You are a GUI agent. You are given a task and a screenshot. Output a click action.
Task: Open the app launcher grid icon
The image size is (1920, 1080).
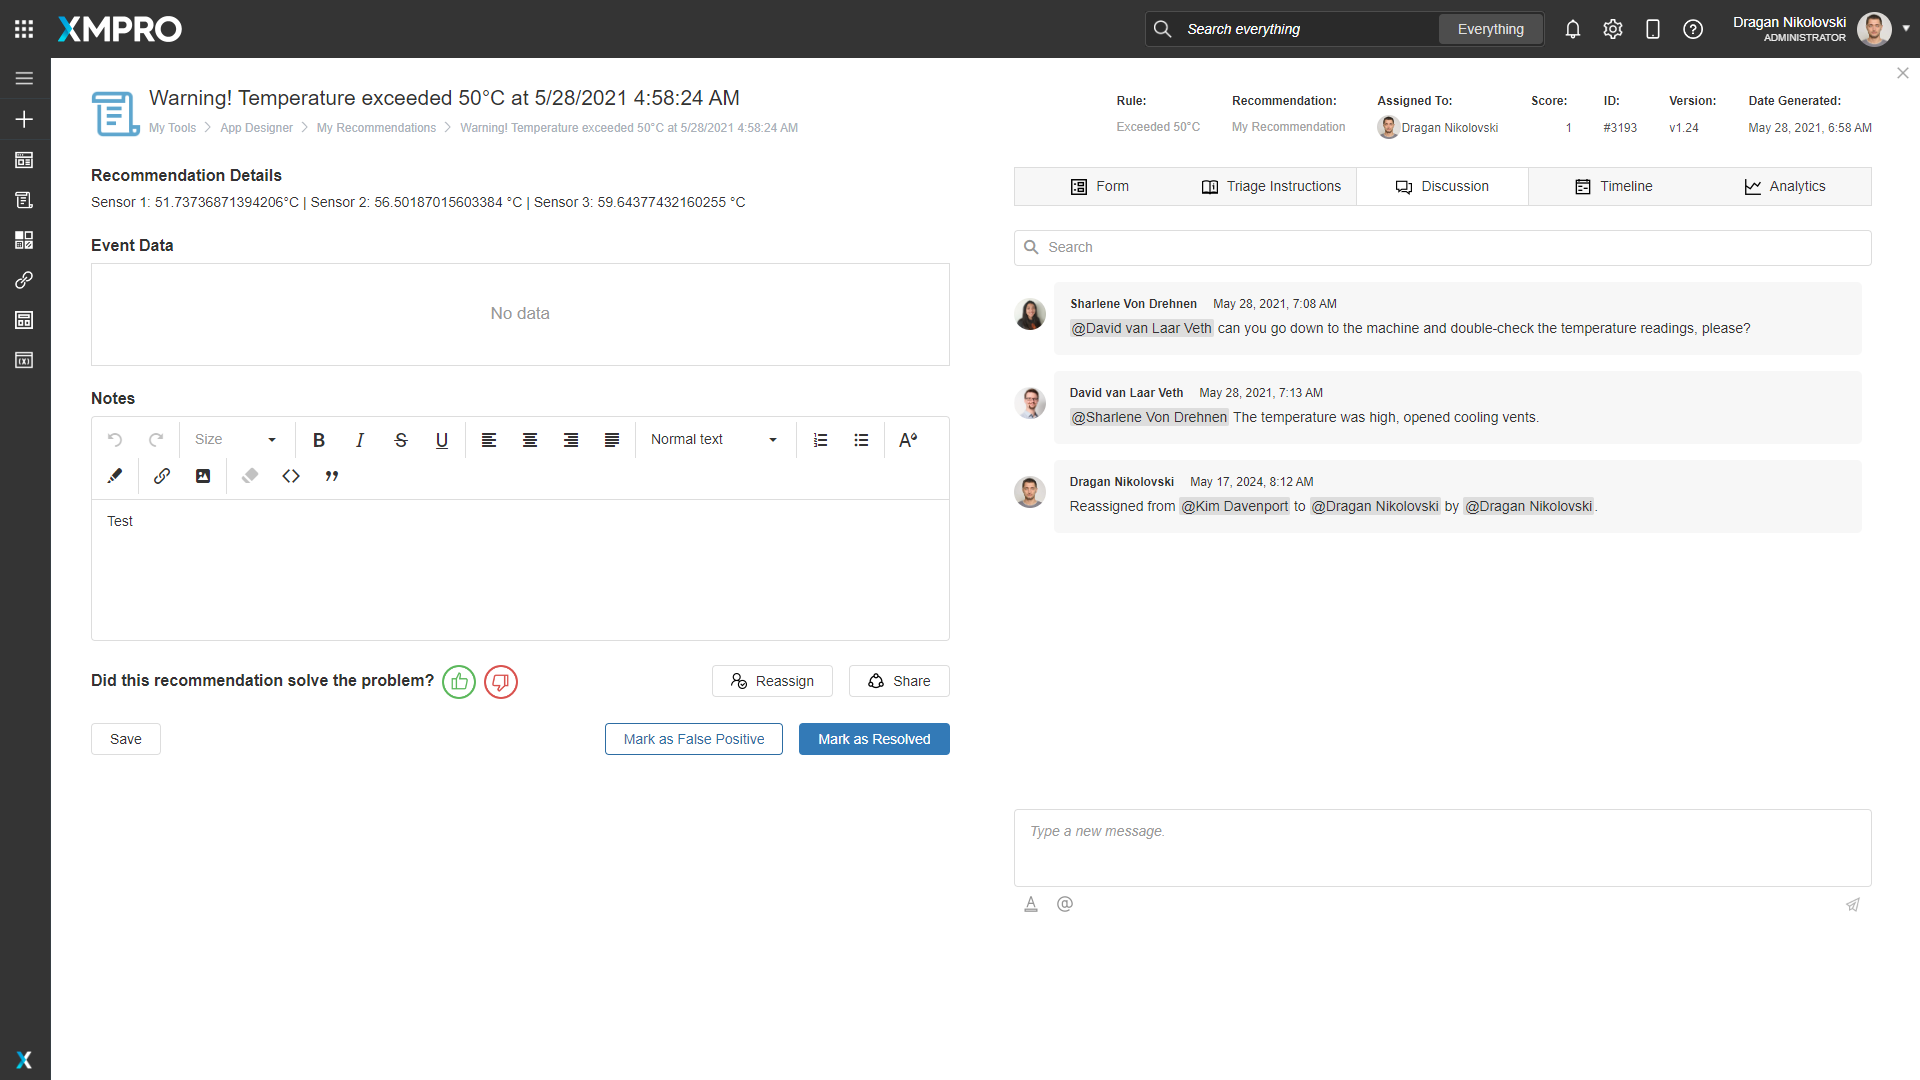[24, 29]
